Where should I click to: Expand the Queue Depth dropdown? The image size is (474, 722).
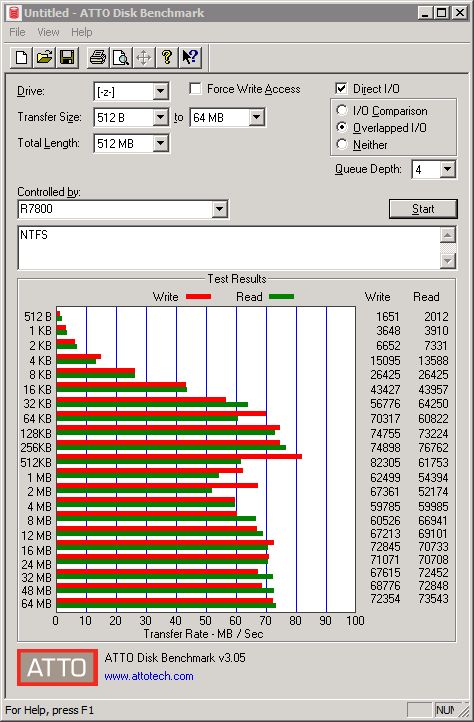(x=448, y=169)
